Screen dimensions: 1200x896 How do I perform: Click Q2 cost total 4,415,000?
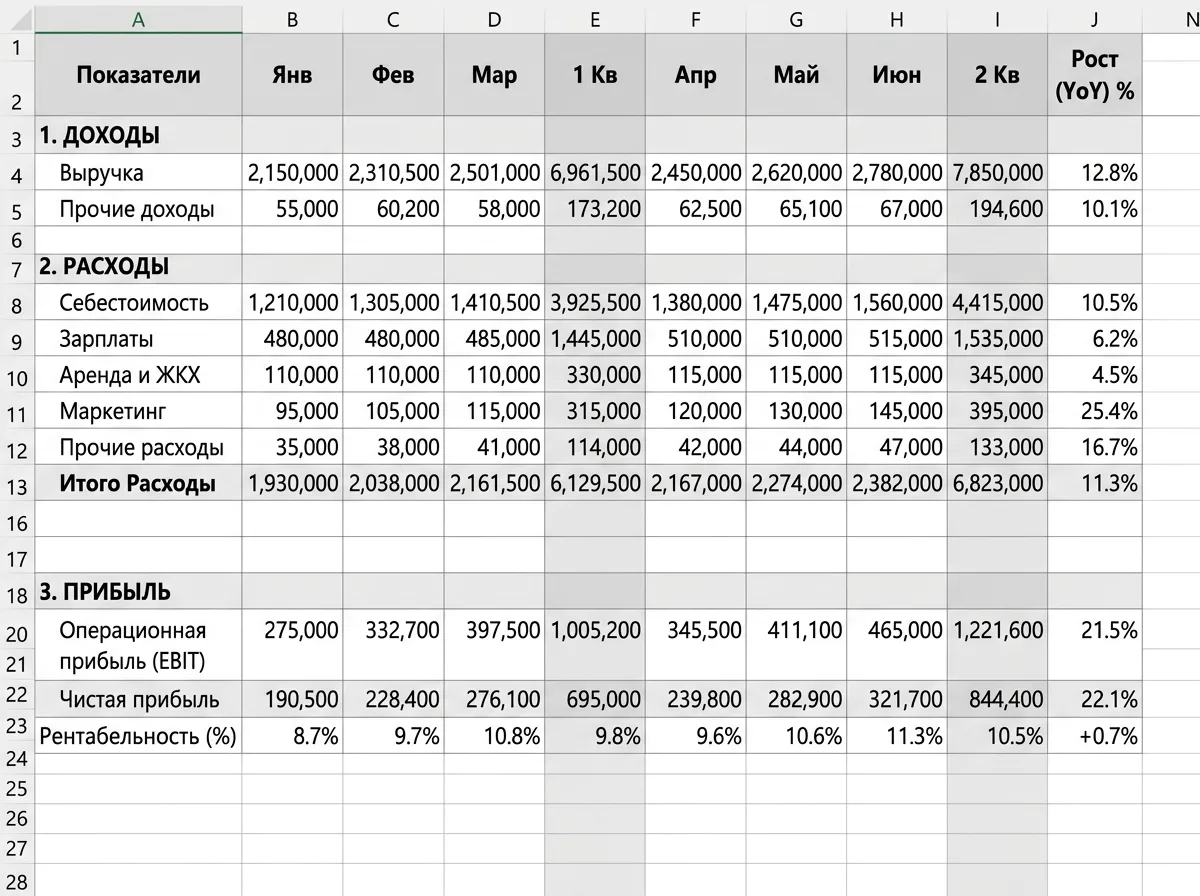(x=997, y=302)
